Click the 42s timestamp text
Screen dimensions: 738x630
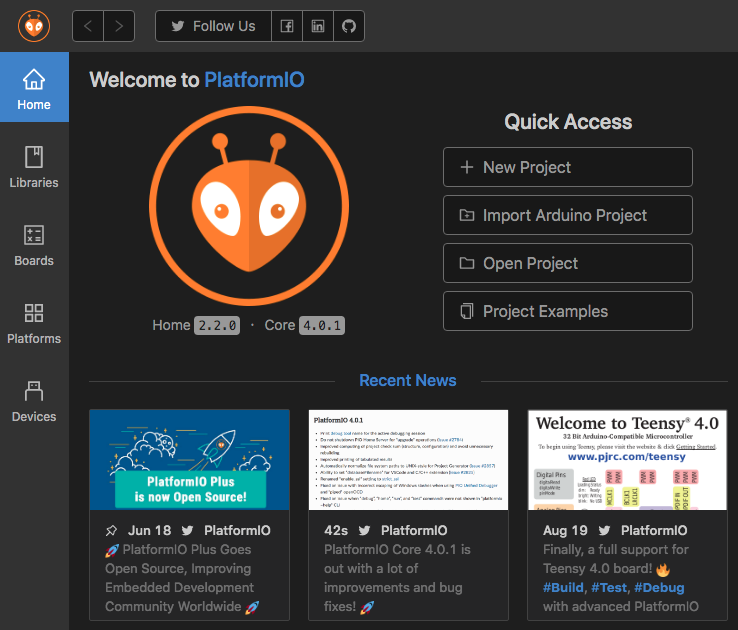click(x=336, y=530)
